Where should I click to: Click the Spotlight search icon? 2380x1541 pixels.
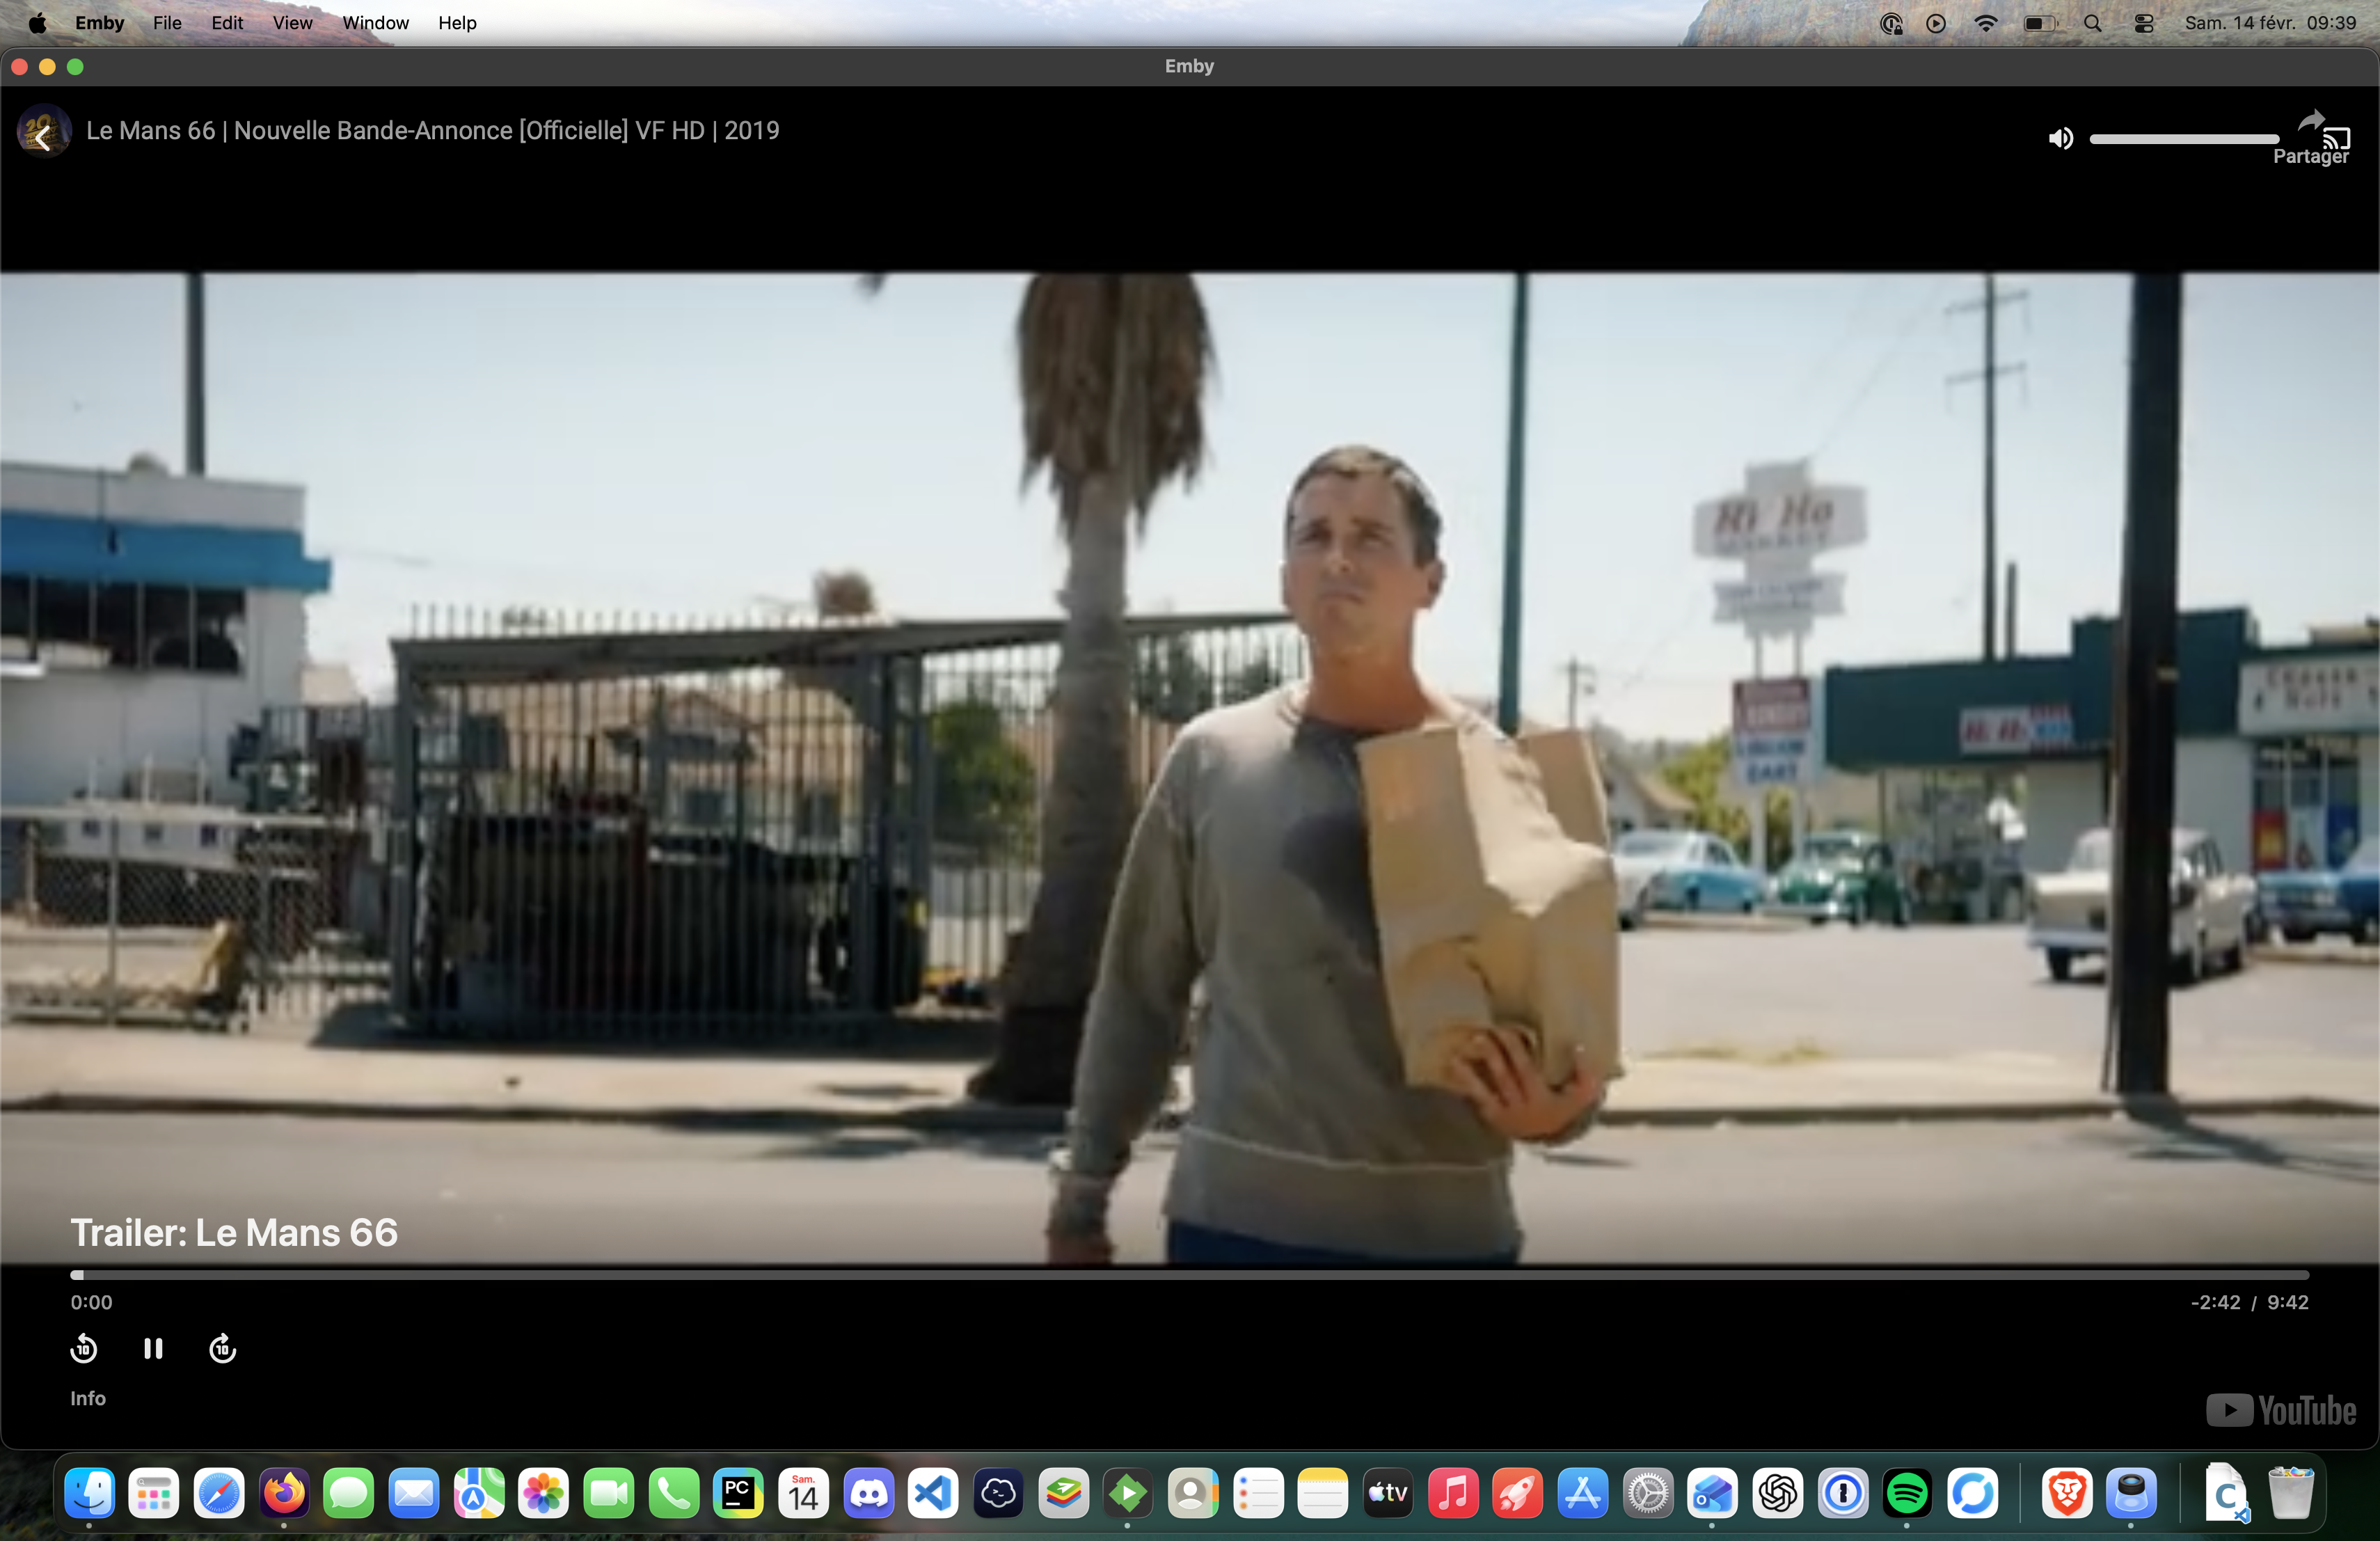pyautogui.click(x=2092, y=23)
